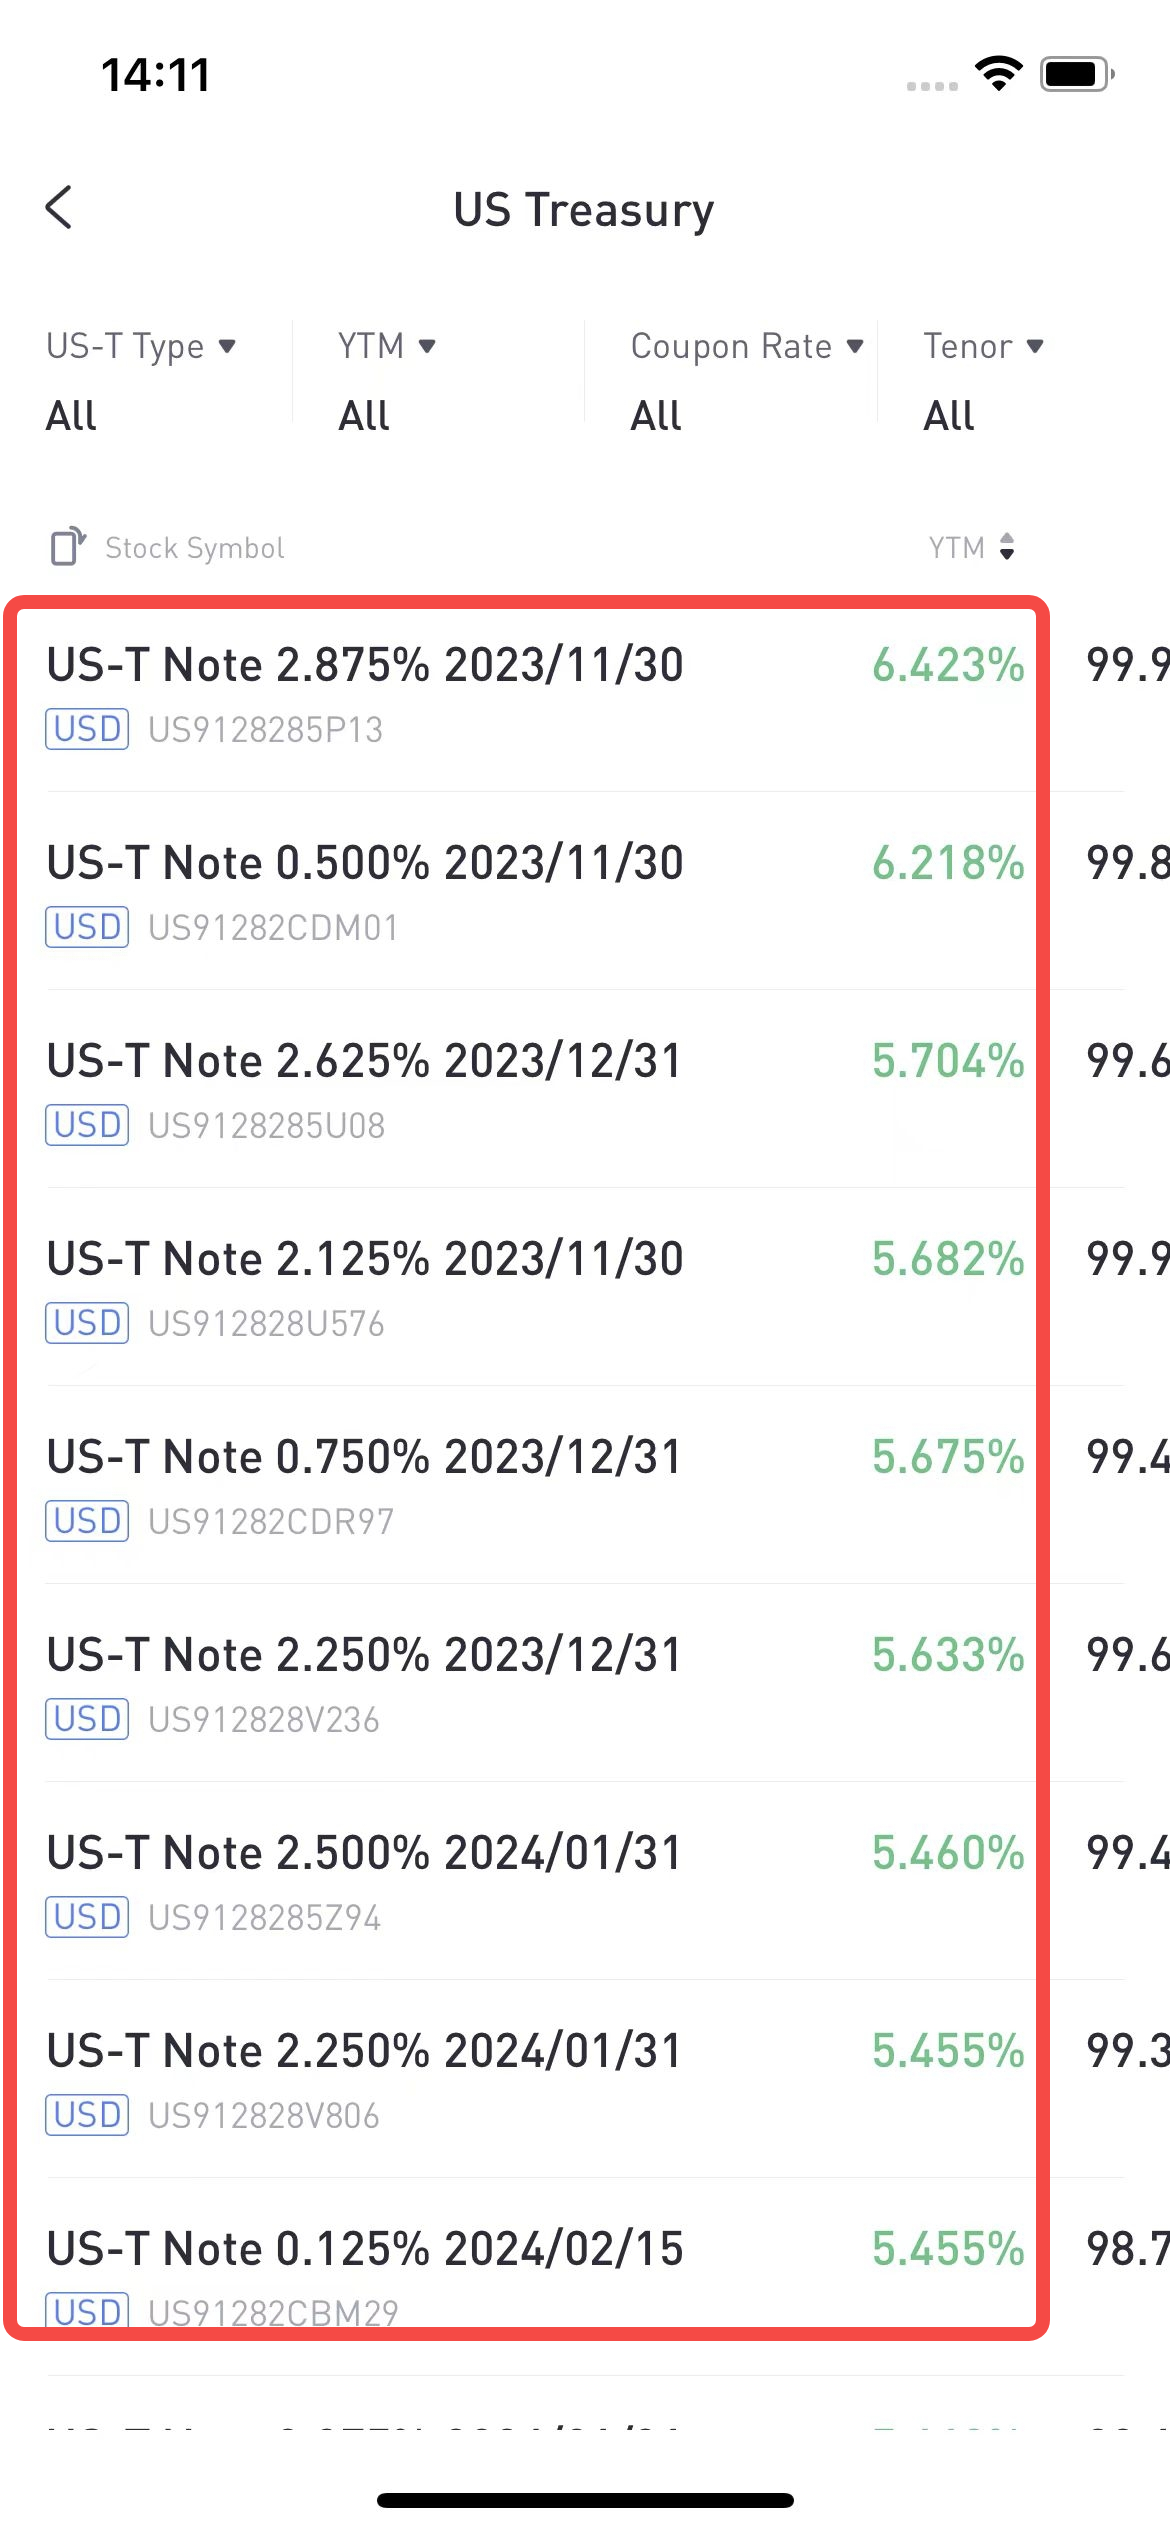
Task: Select US-T Note 2.625% 2023/12/31 row
Action: (585, 1090)
